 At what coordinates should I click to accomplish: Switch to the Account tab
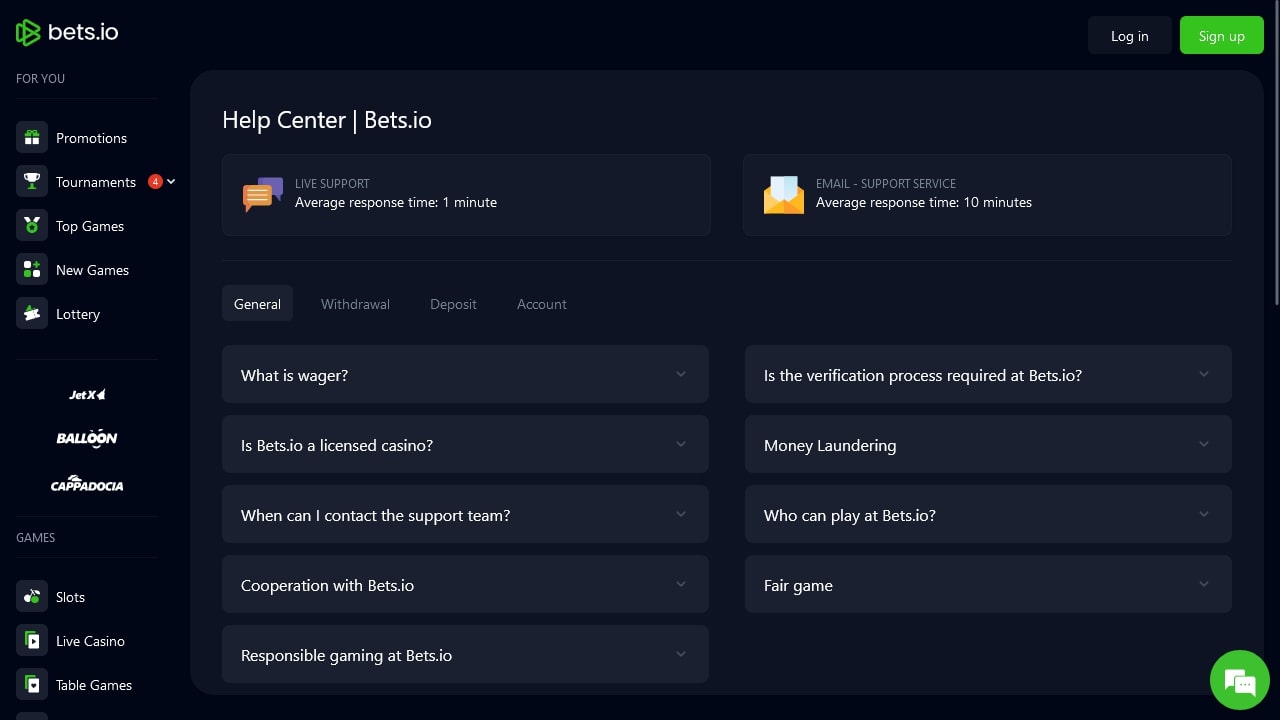coord(542,303)
